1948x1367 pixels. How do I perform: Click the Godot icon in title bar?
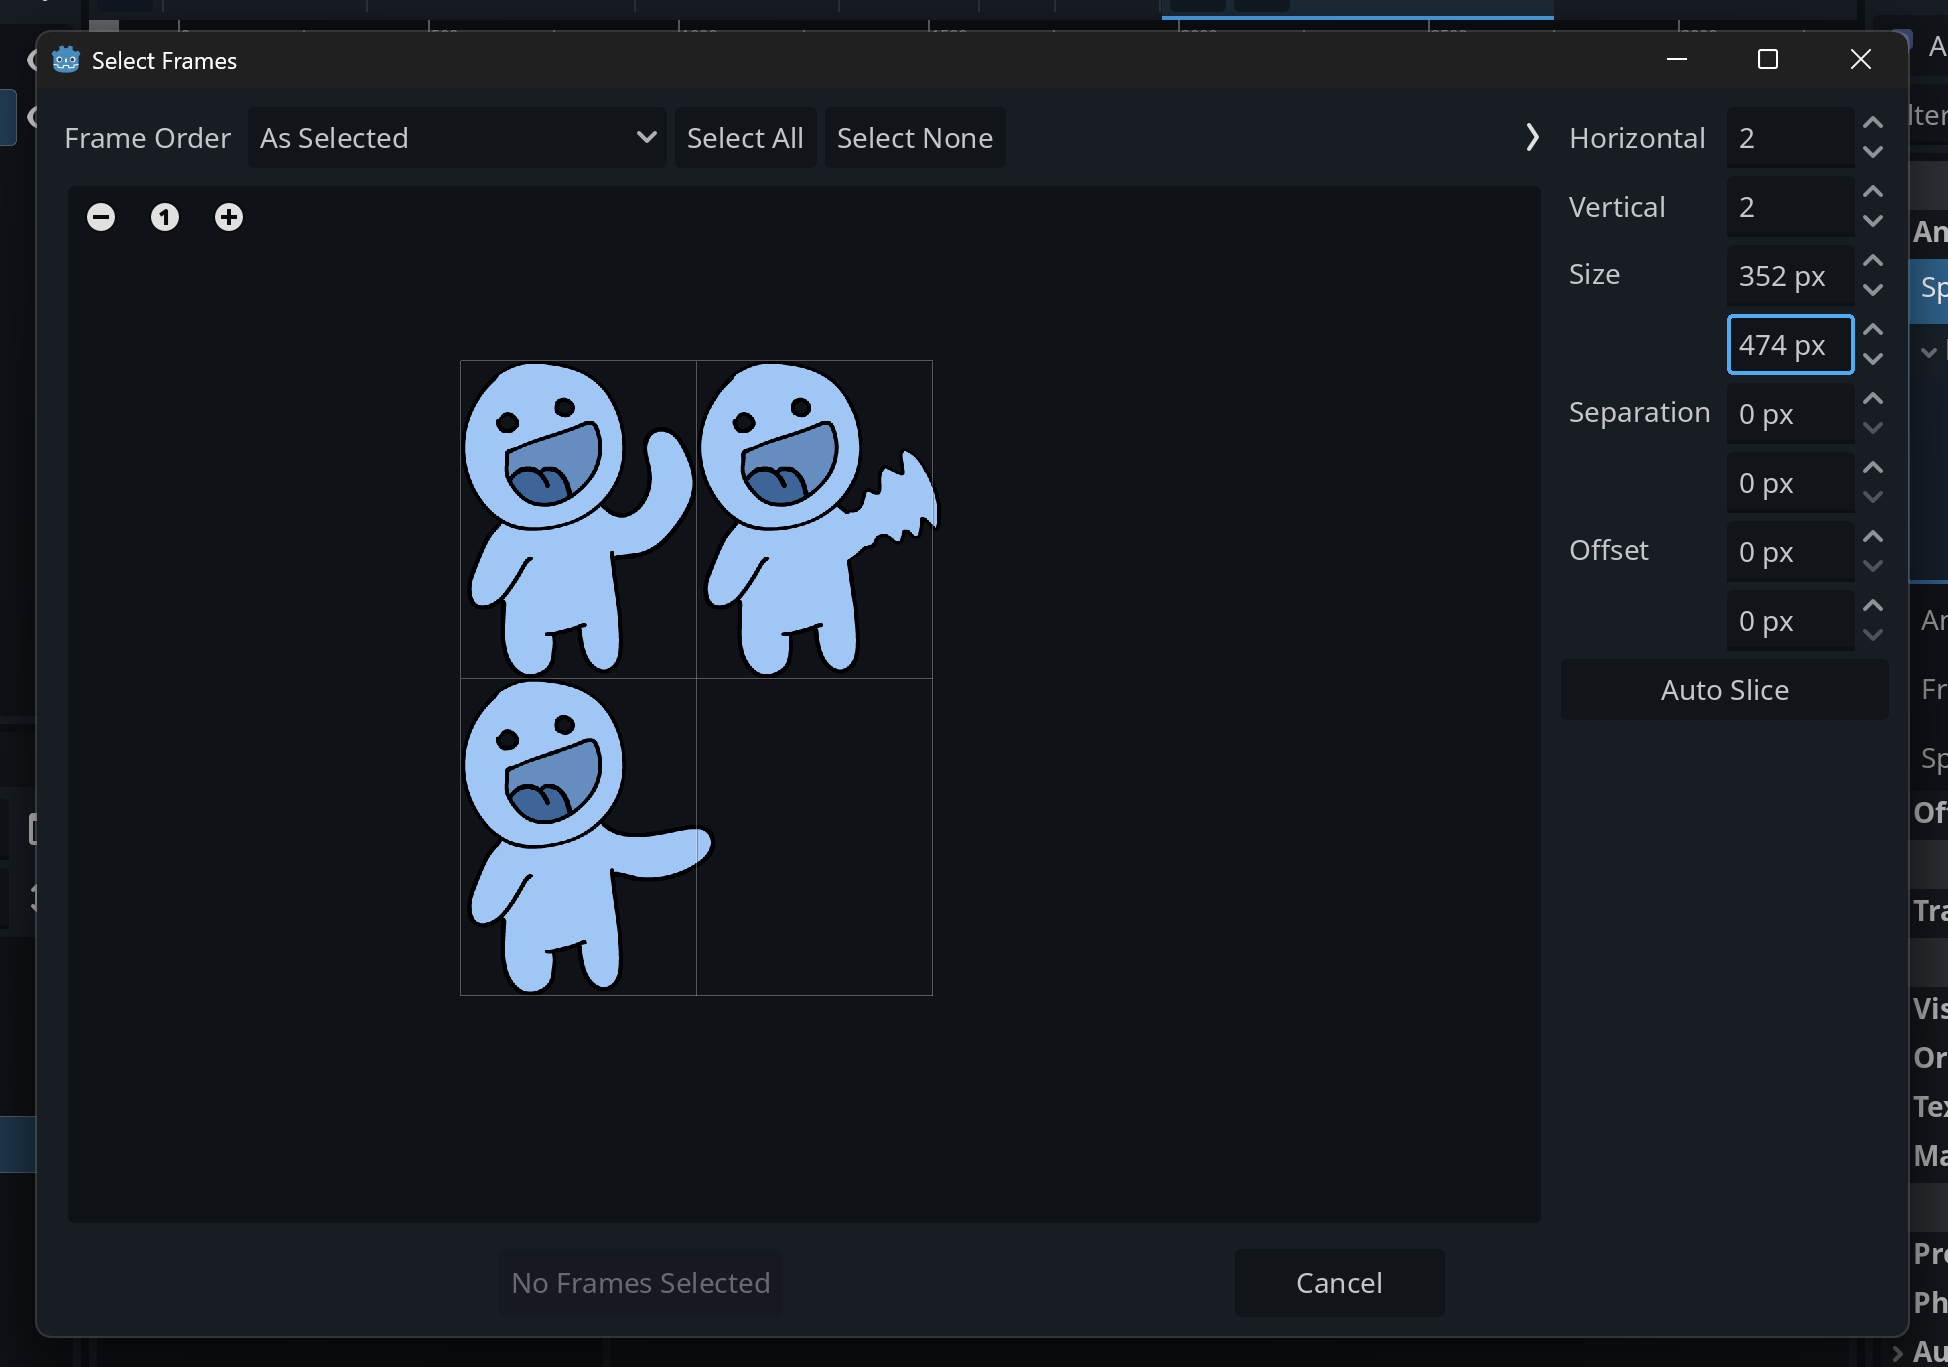66,60
